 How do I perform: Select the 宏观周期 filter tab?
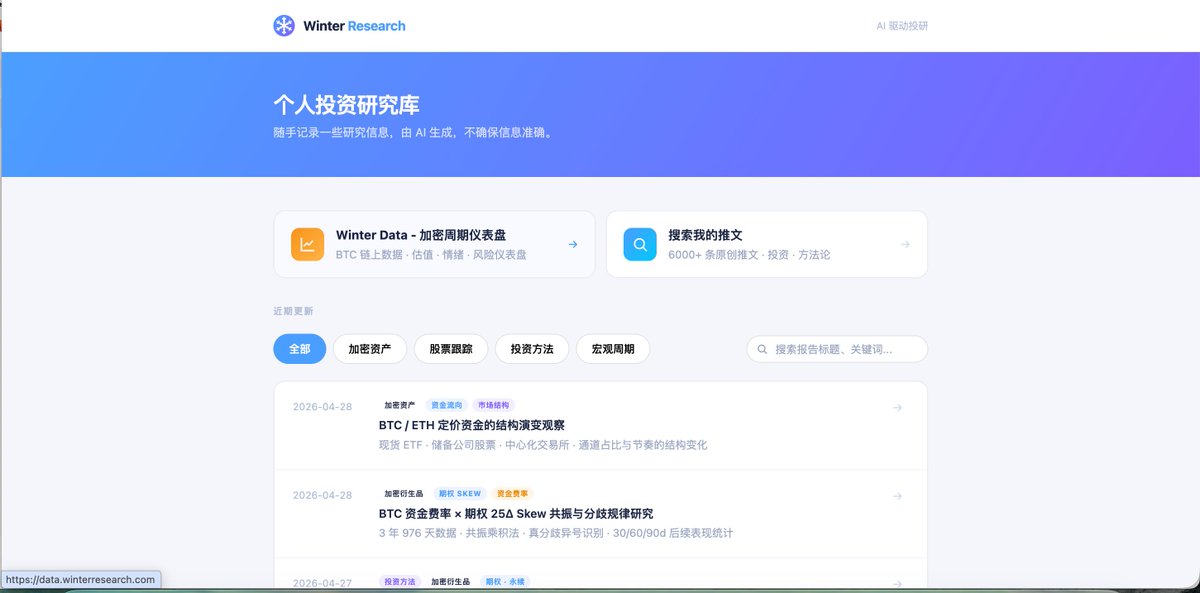(613, 349)
